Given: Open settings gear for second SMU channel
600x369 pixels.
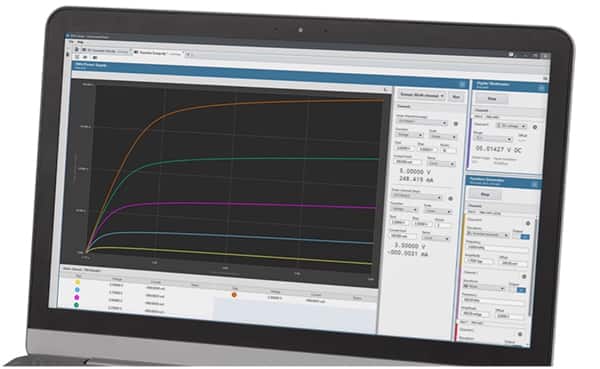Looking at the screenshot, I should 450,199.
